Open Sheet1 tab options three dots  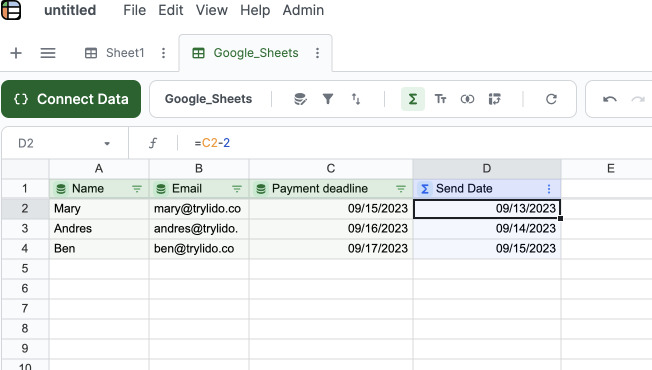pyautogui.click(x=163, y=53)
